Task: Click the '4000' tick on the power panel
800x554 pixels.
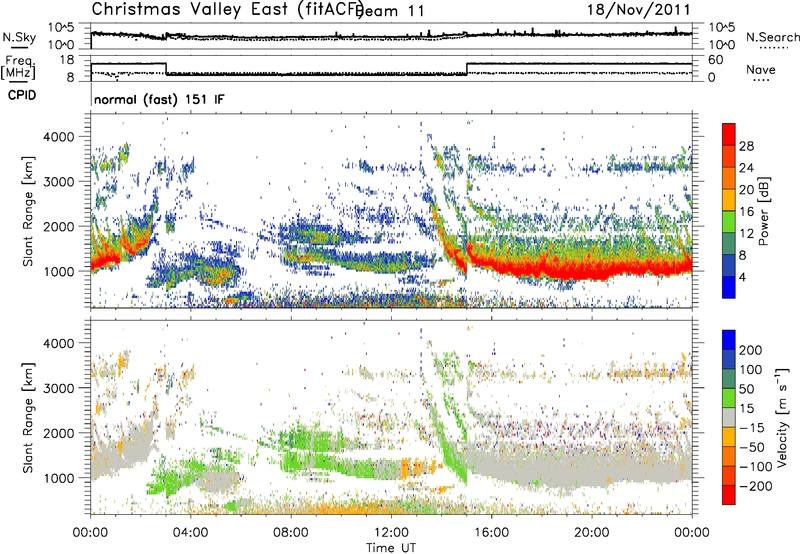Action: [x=59, y=137]
